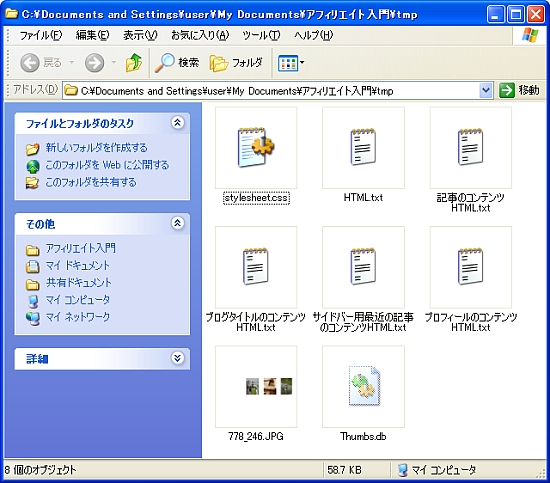Click the Shared Documents folder icon
Viewport: 550px width, 483px height.
(33, 284)
